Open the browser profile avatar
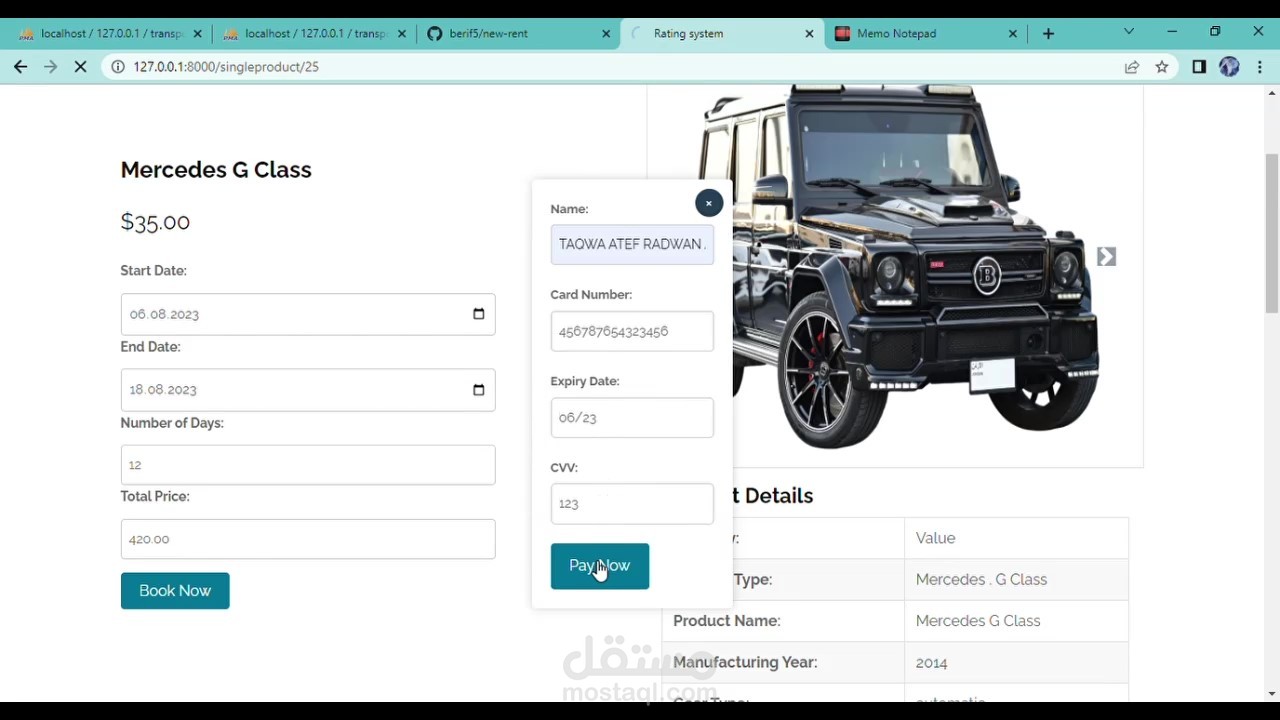 click(1229, 67)
